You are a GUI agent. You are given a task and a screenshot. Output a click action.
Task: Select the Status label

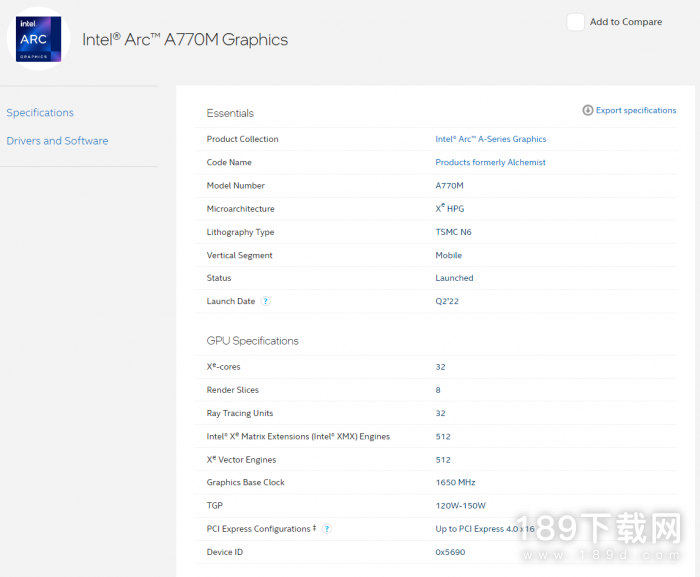(219, 278)
